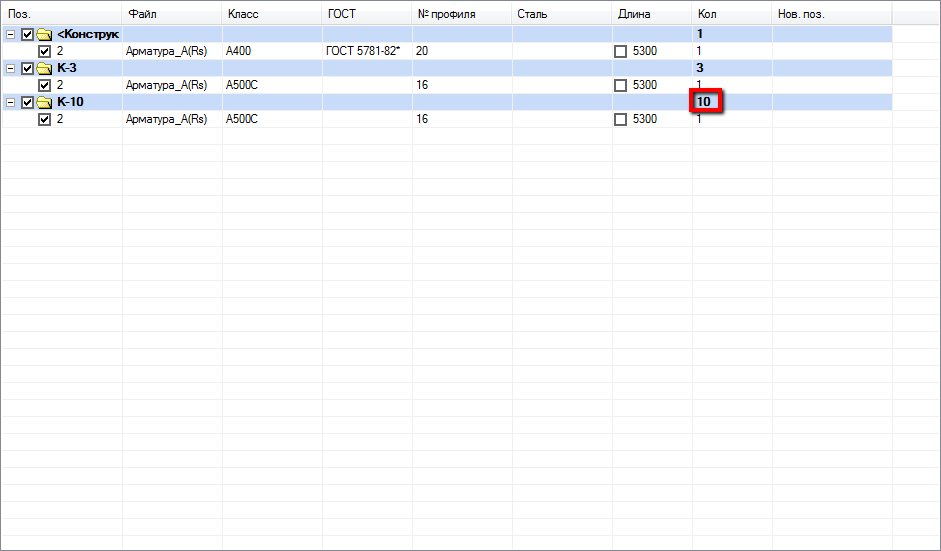
Task: Uncheck position 2 checkbox under K-3
Action: (44, 85)
